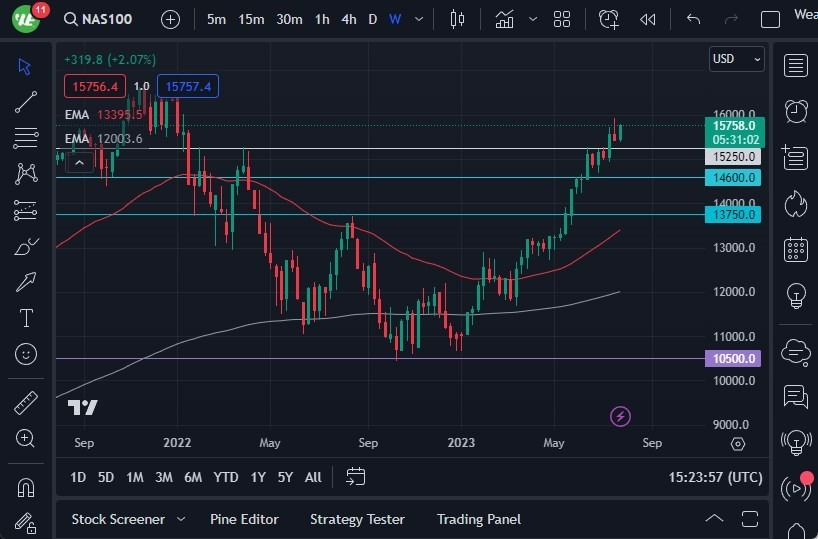The height and width of the screenshot is (539, 818).
Task: Start bar replay mode
Action: pyautogui.click(x=648, y=19)
